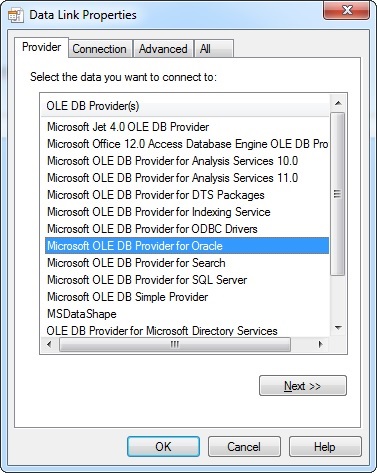The height and width of the screenshot is (473, 377).
Task: Open Help for the dialog
Action: (x=325, y=447)
